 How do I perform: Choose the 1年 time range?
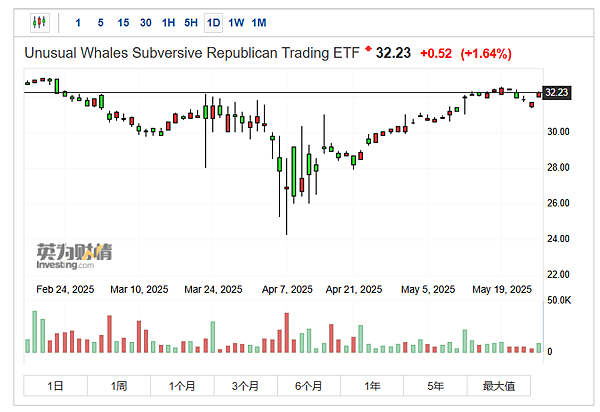click(372, 386)
